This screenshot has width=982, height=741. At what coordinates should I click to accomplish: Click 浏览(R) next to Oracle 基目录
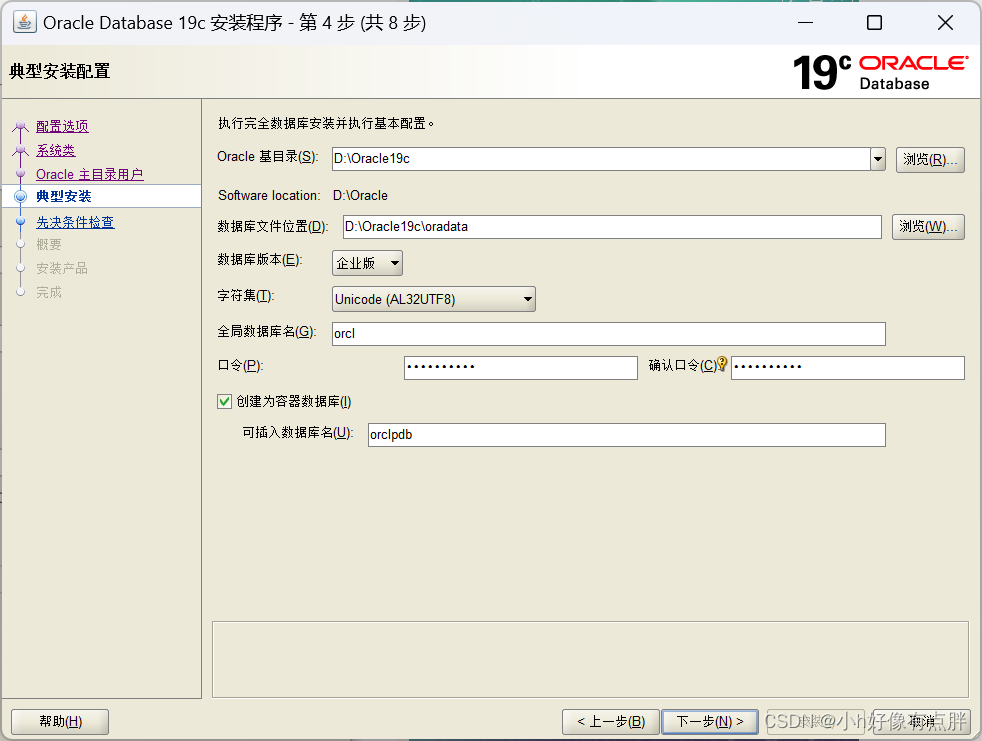point(930,159)
